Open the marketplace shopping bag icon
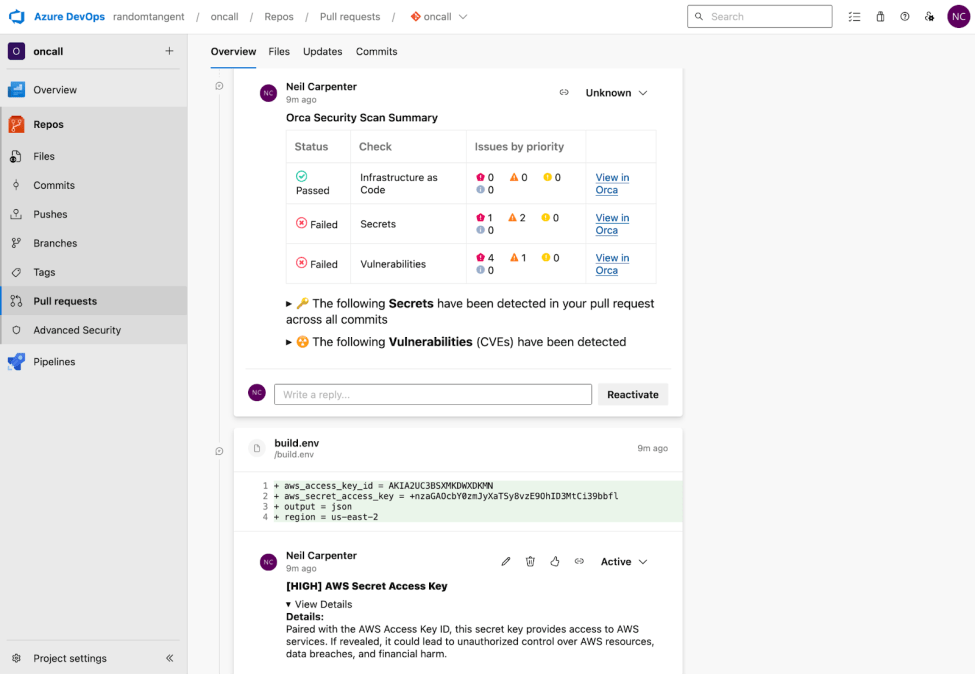 (880, 17)
